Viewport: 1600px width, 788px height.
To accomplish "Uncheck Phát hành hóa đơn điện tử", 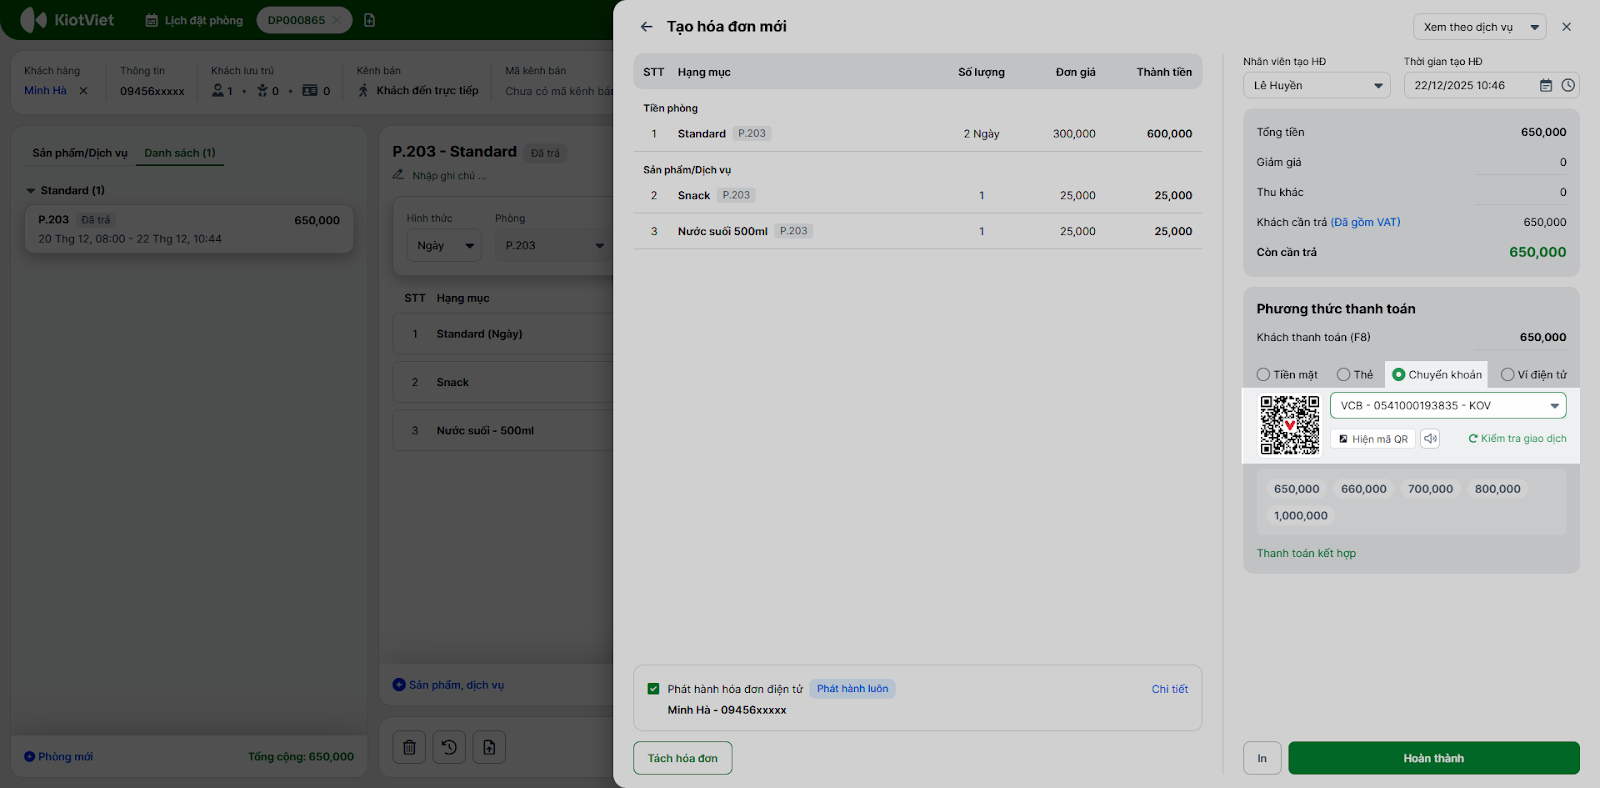I will pos(654,689).
